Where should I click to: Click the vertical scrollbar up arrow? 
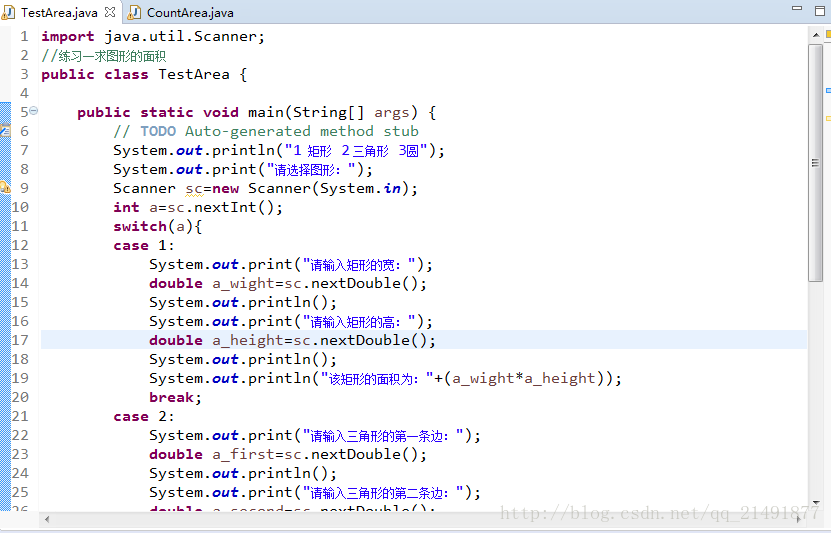point(816,35)
